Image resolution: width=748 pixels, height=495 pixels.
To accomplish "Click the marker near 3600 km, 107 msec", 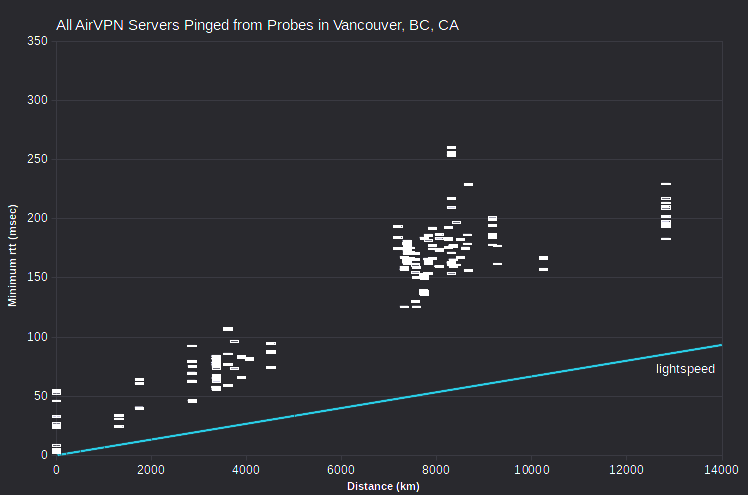I will pyautogui.click(x=228, y=329).
